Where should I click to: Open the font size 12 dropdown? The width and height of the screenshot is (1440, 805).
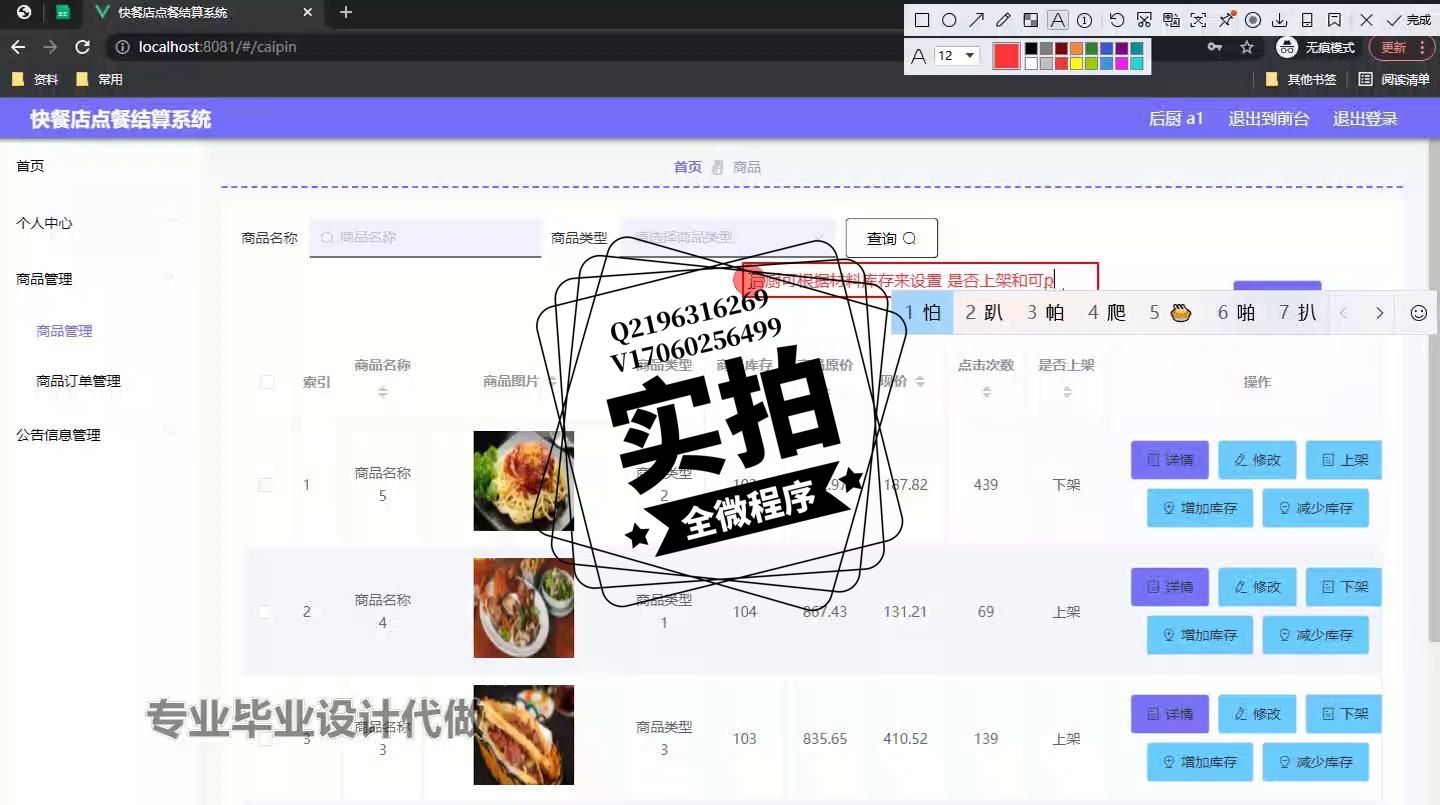(x=957, y=56)
